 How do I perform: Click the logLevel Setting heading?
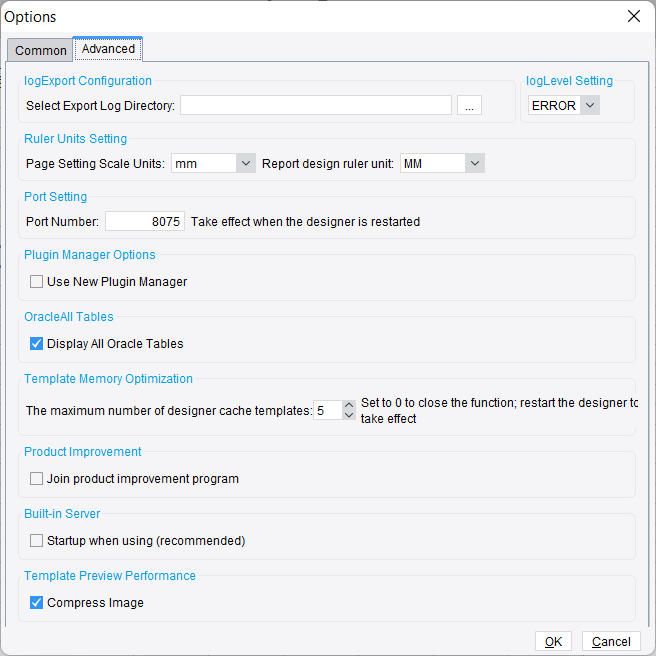[569, 81]
